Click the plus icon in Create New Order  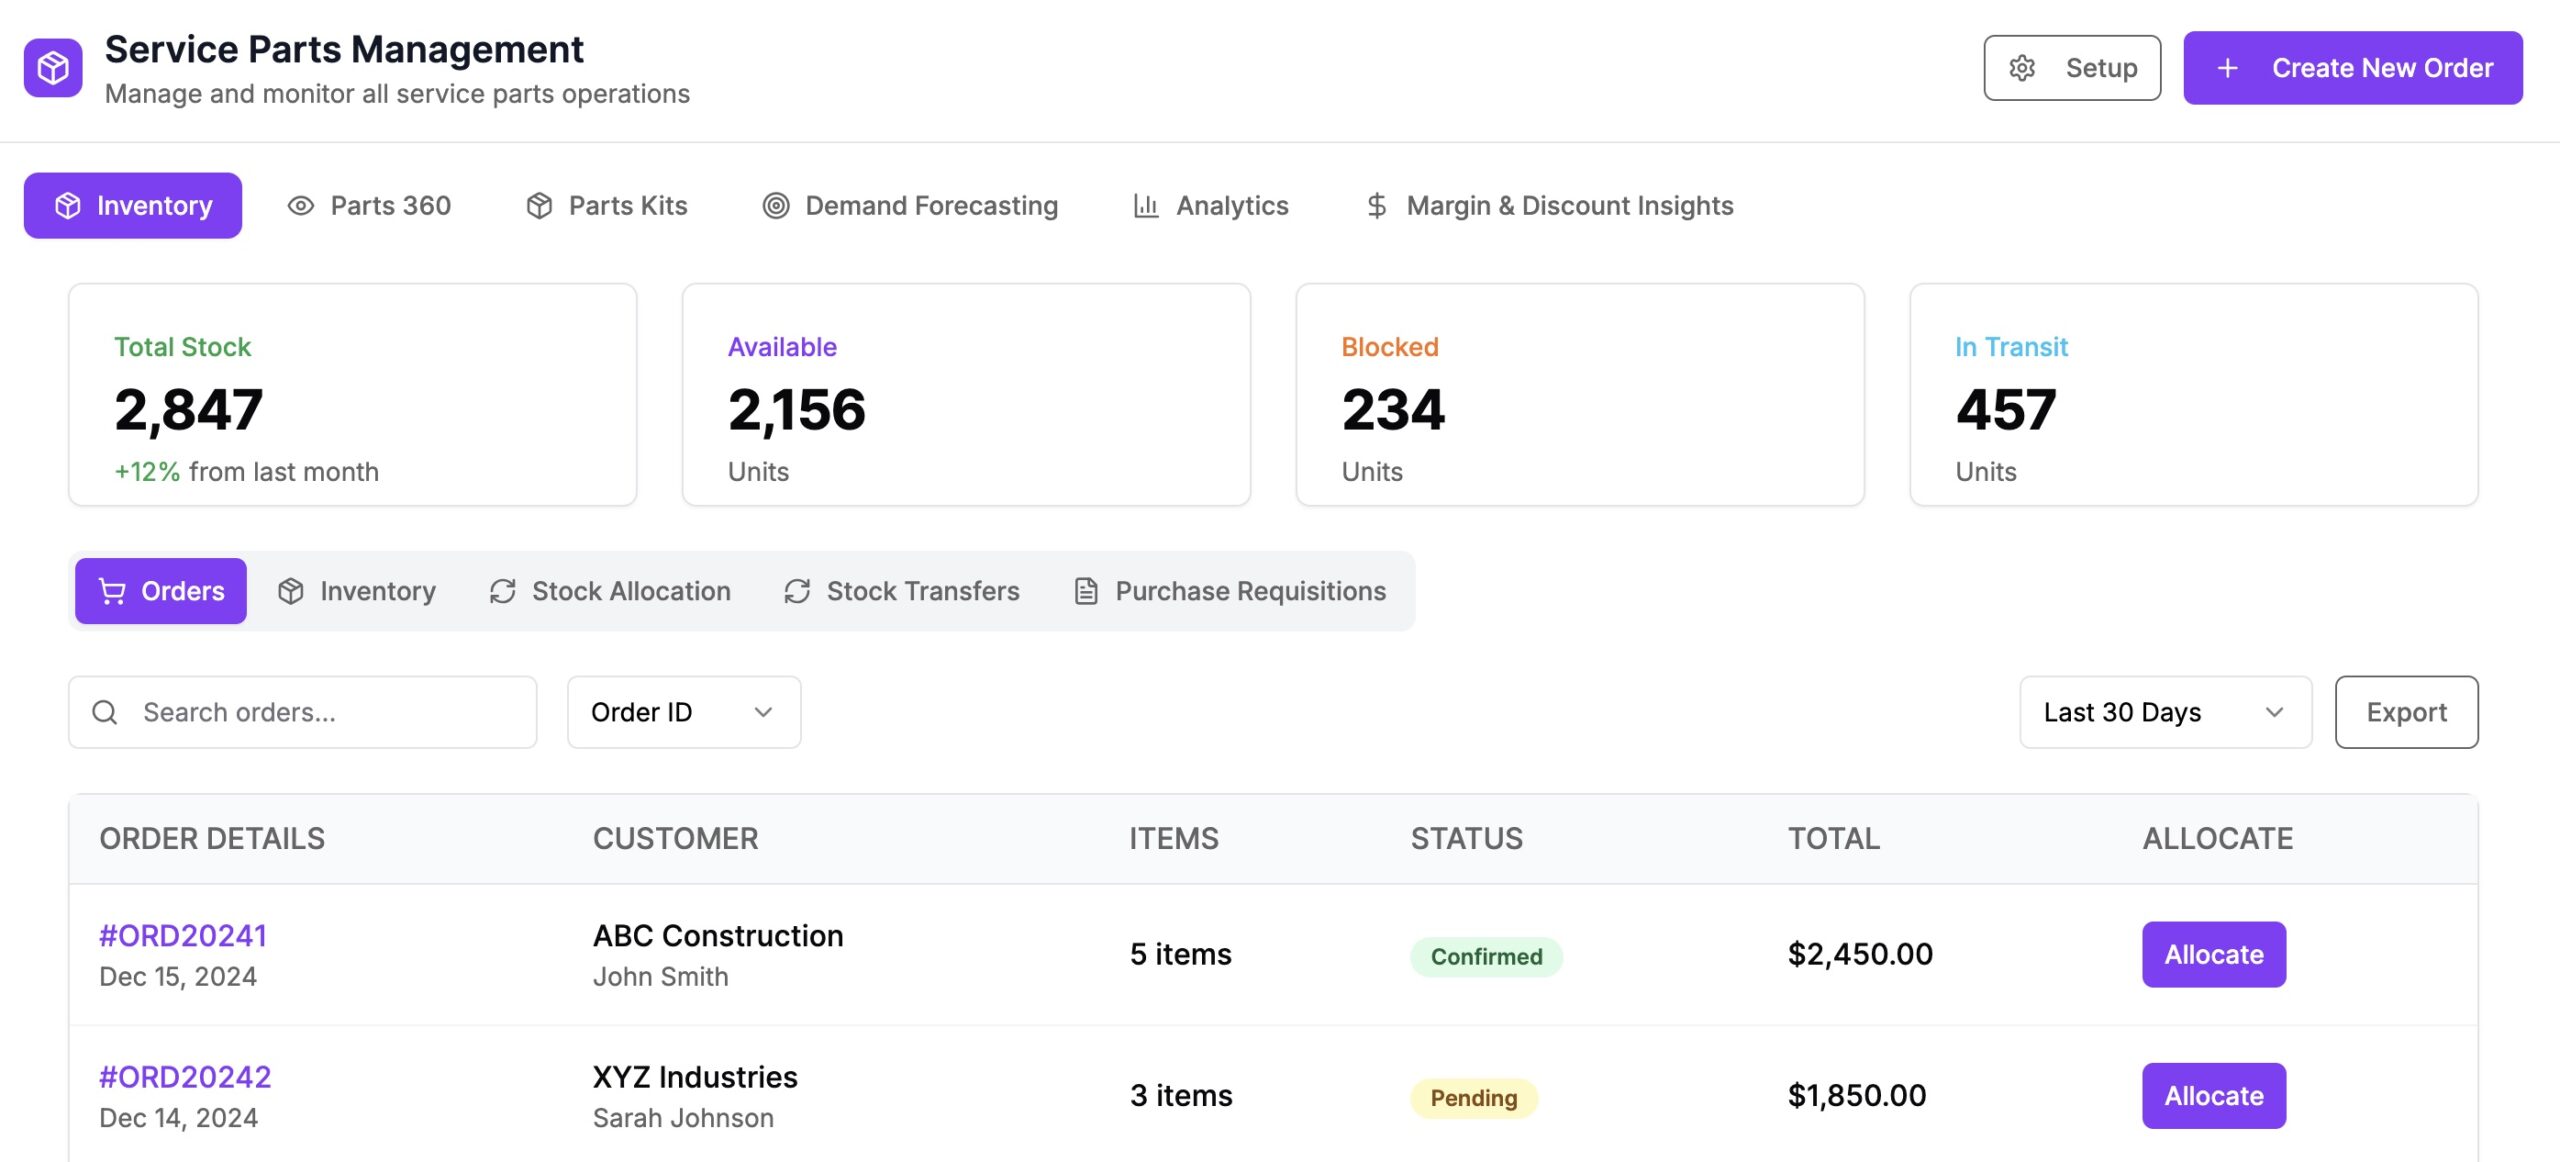click(2227, 68)
